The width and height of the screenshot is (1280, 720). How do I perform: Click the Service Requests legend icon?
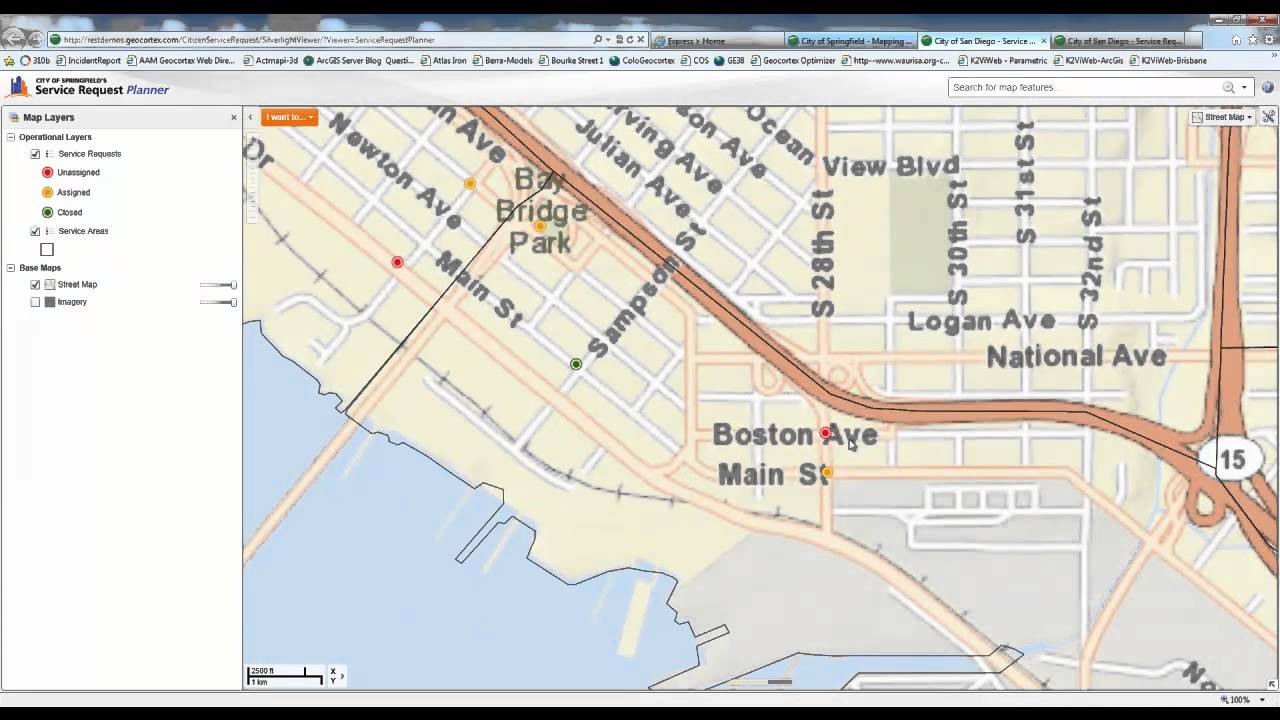click(49, 154)
